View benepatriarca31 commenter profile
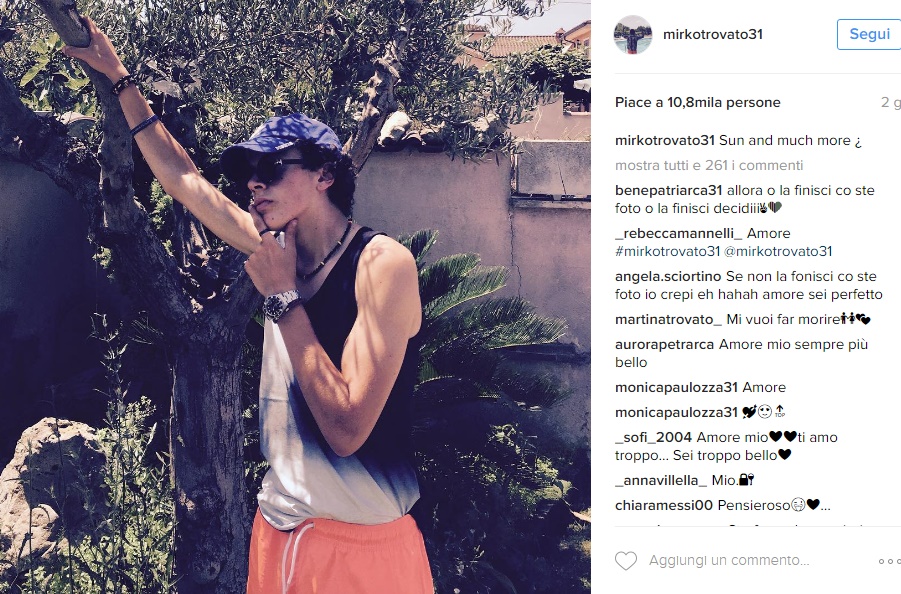This screenshot has width=901, height=594. 668,191
